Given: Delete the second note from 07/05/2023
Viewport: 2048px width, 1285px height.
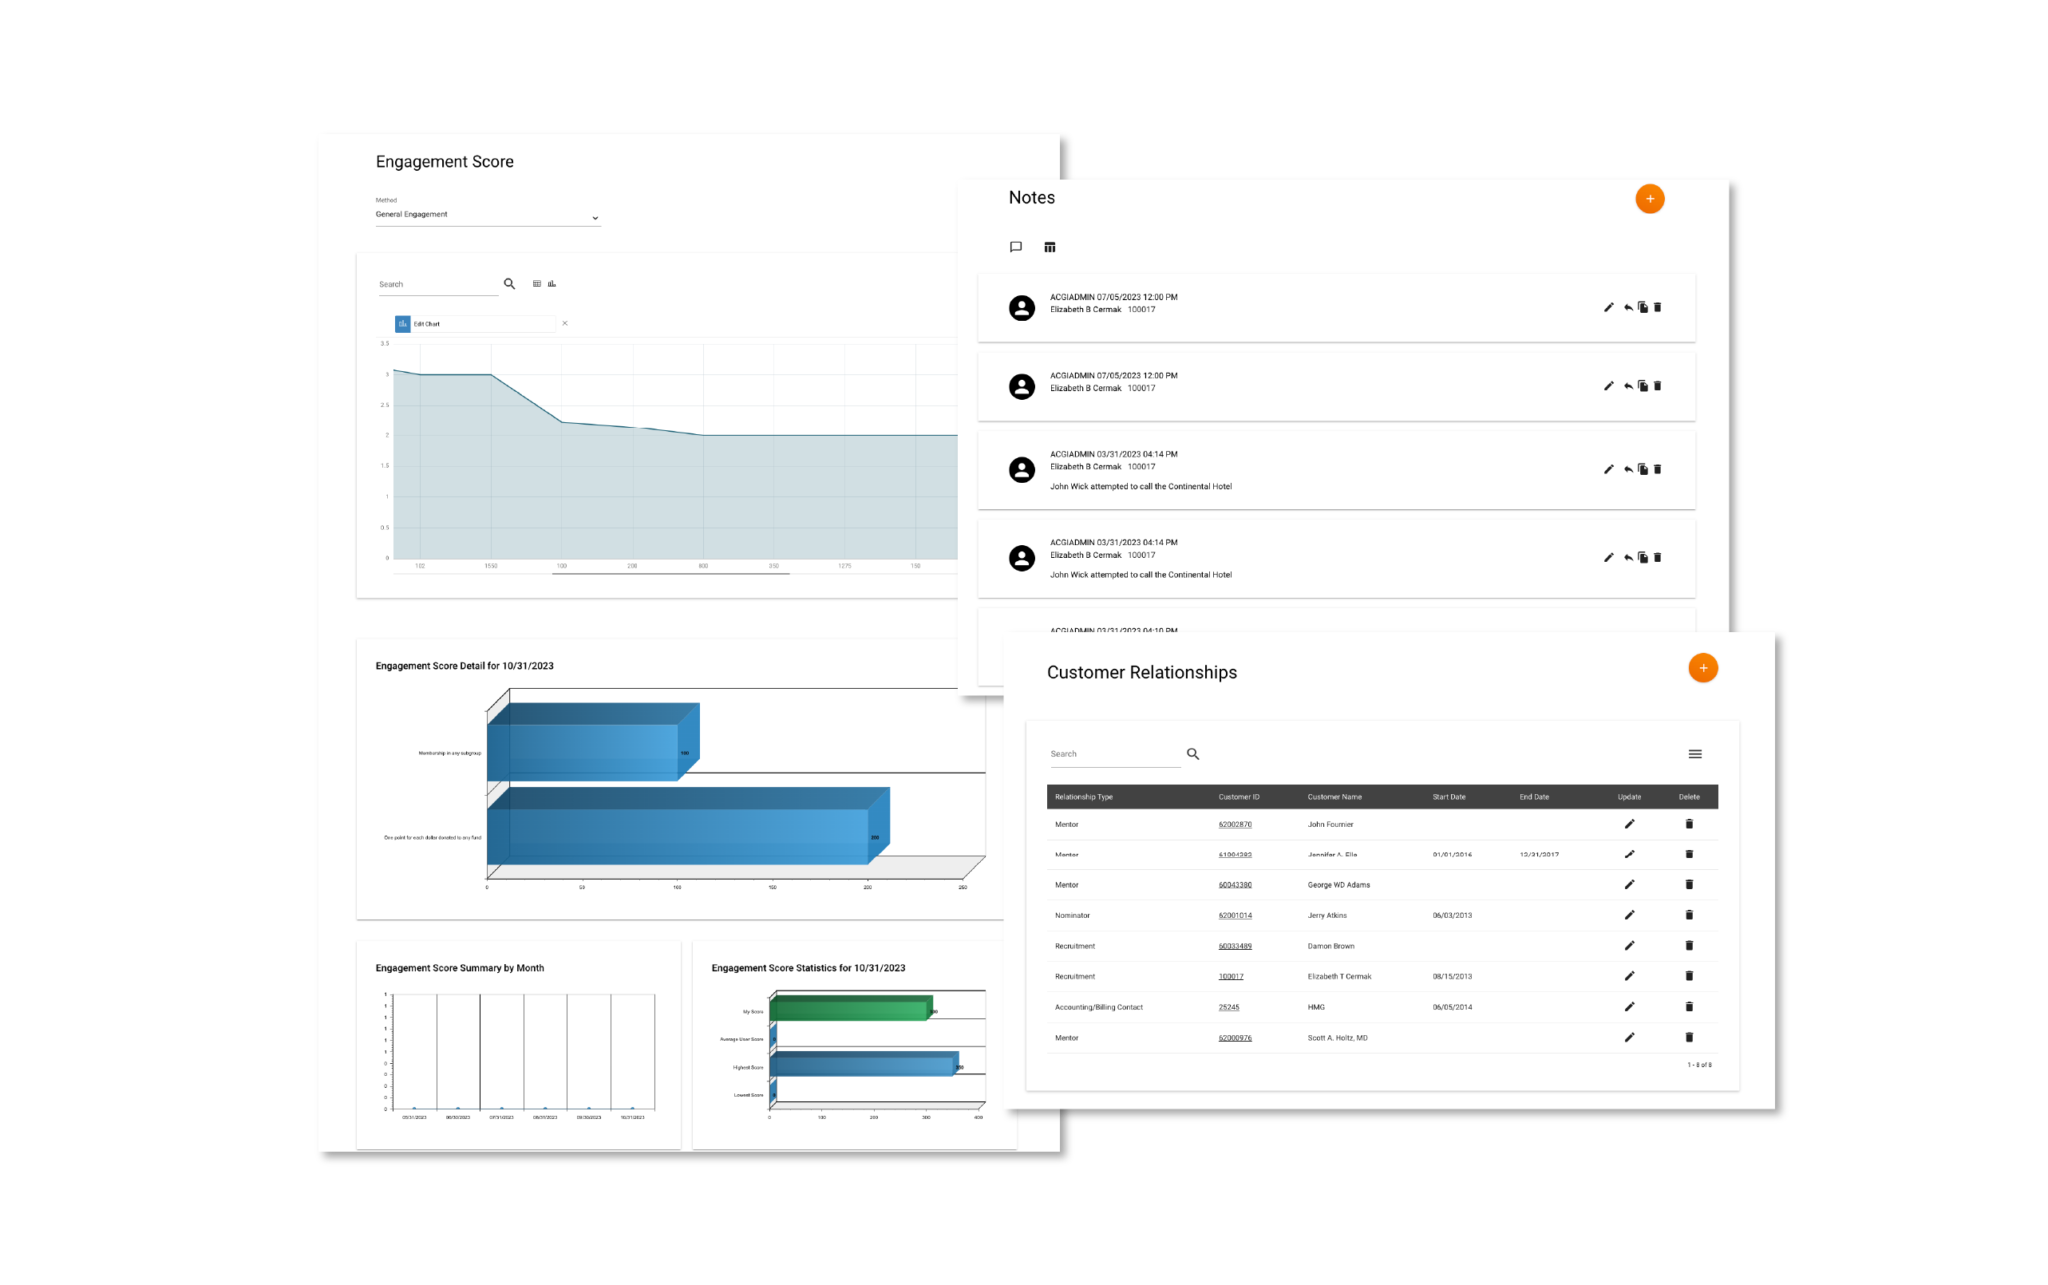Looking at the screenshot, I should (1658, 386).
